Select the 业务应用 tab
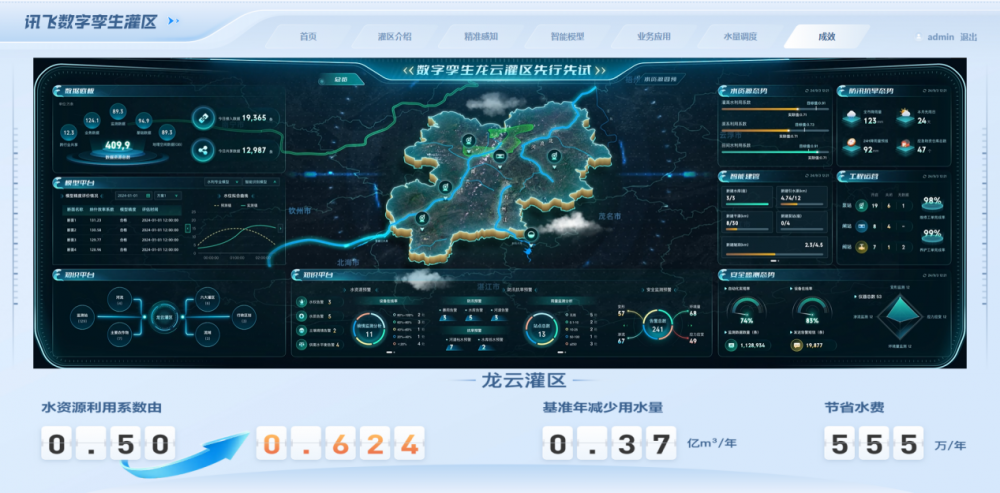This screenshot has width=1000, height=493. point(654,36)
